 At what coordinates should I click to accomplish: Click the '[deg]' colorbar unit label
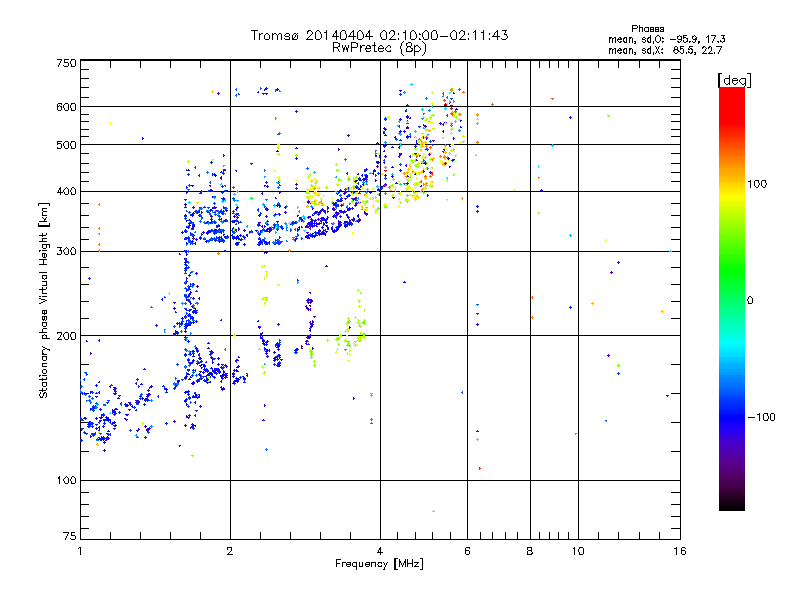[734, 80]
